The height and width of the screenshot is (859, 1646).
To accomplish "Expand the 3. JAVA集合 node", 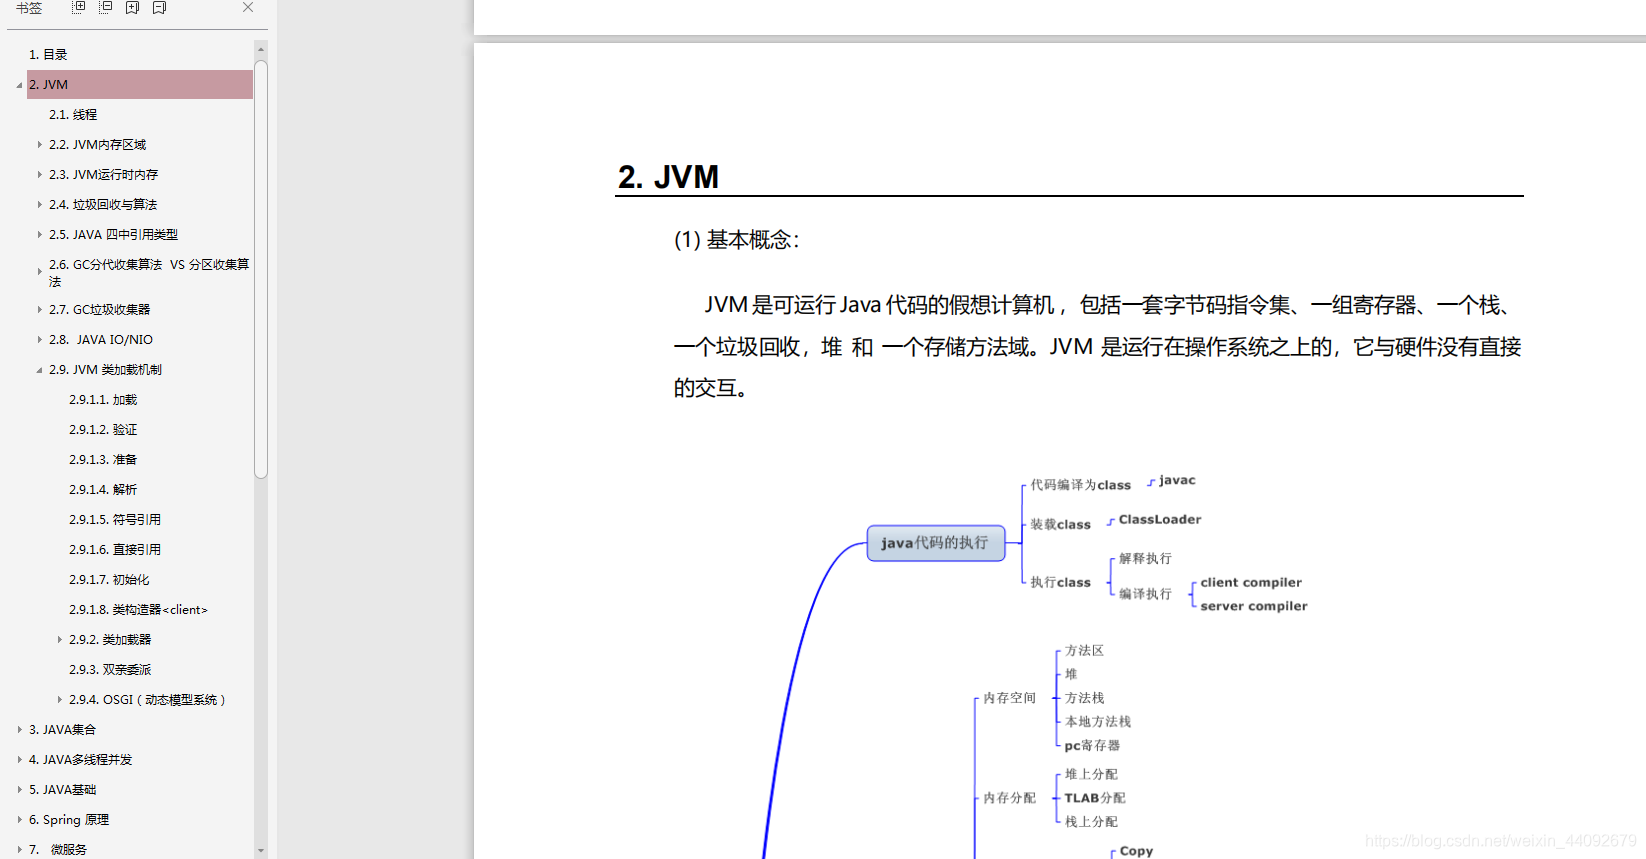I will click(x=19, y=730).
